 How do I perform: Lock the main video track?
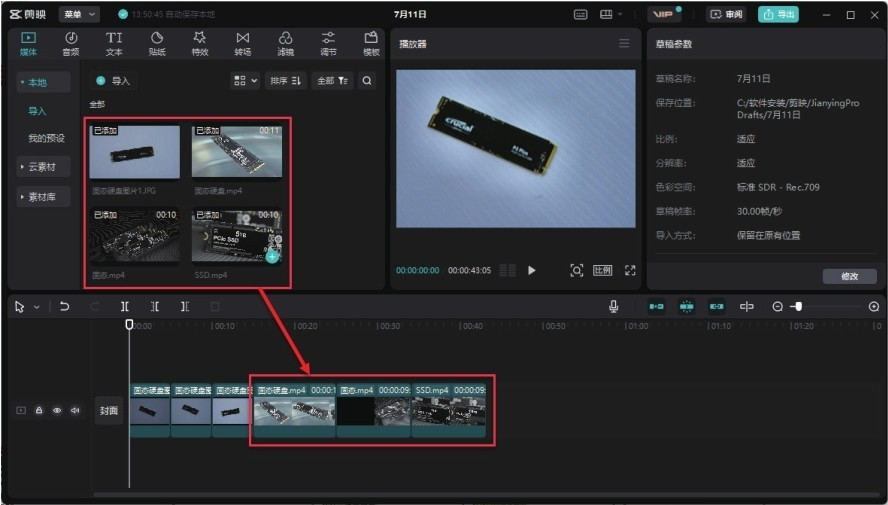39,410
